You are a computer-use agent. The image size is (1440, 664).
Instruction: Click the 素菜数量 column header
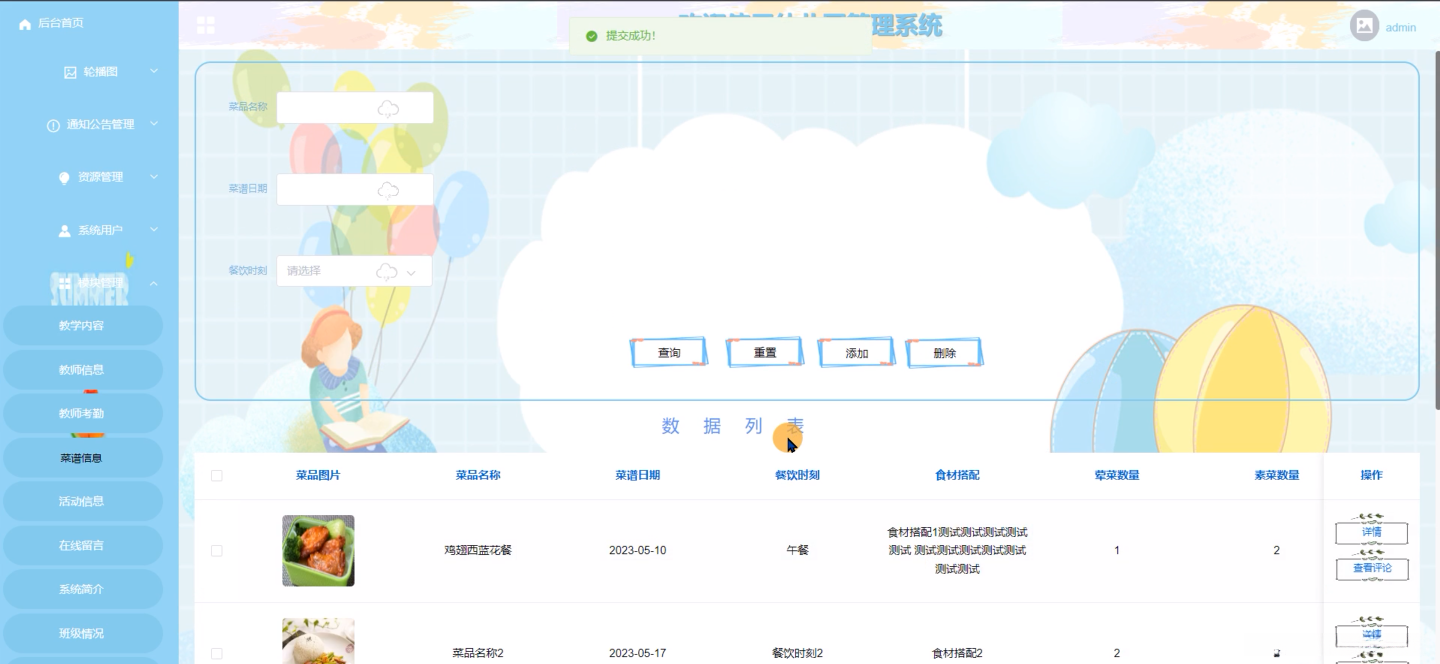(1277, 476)
